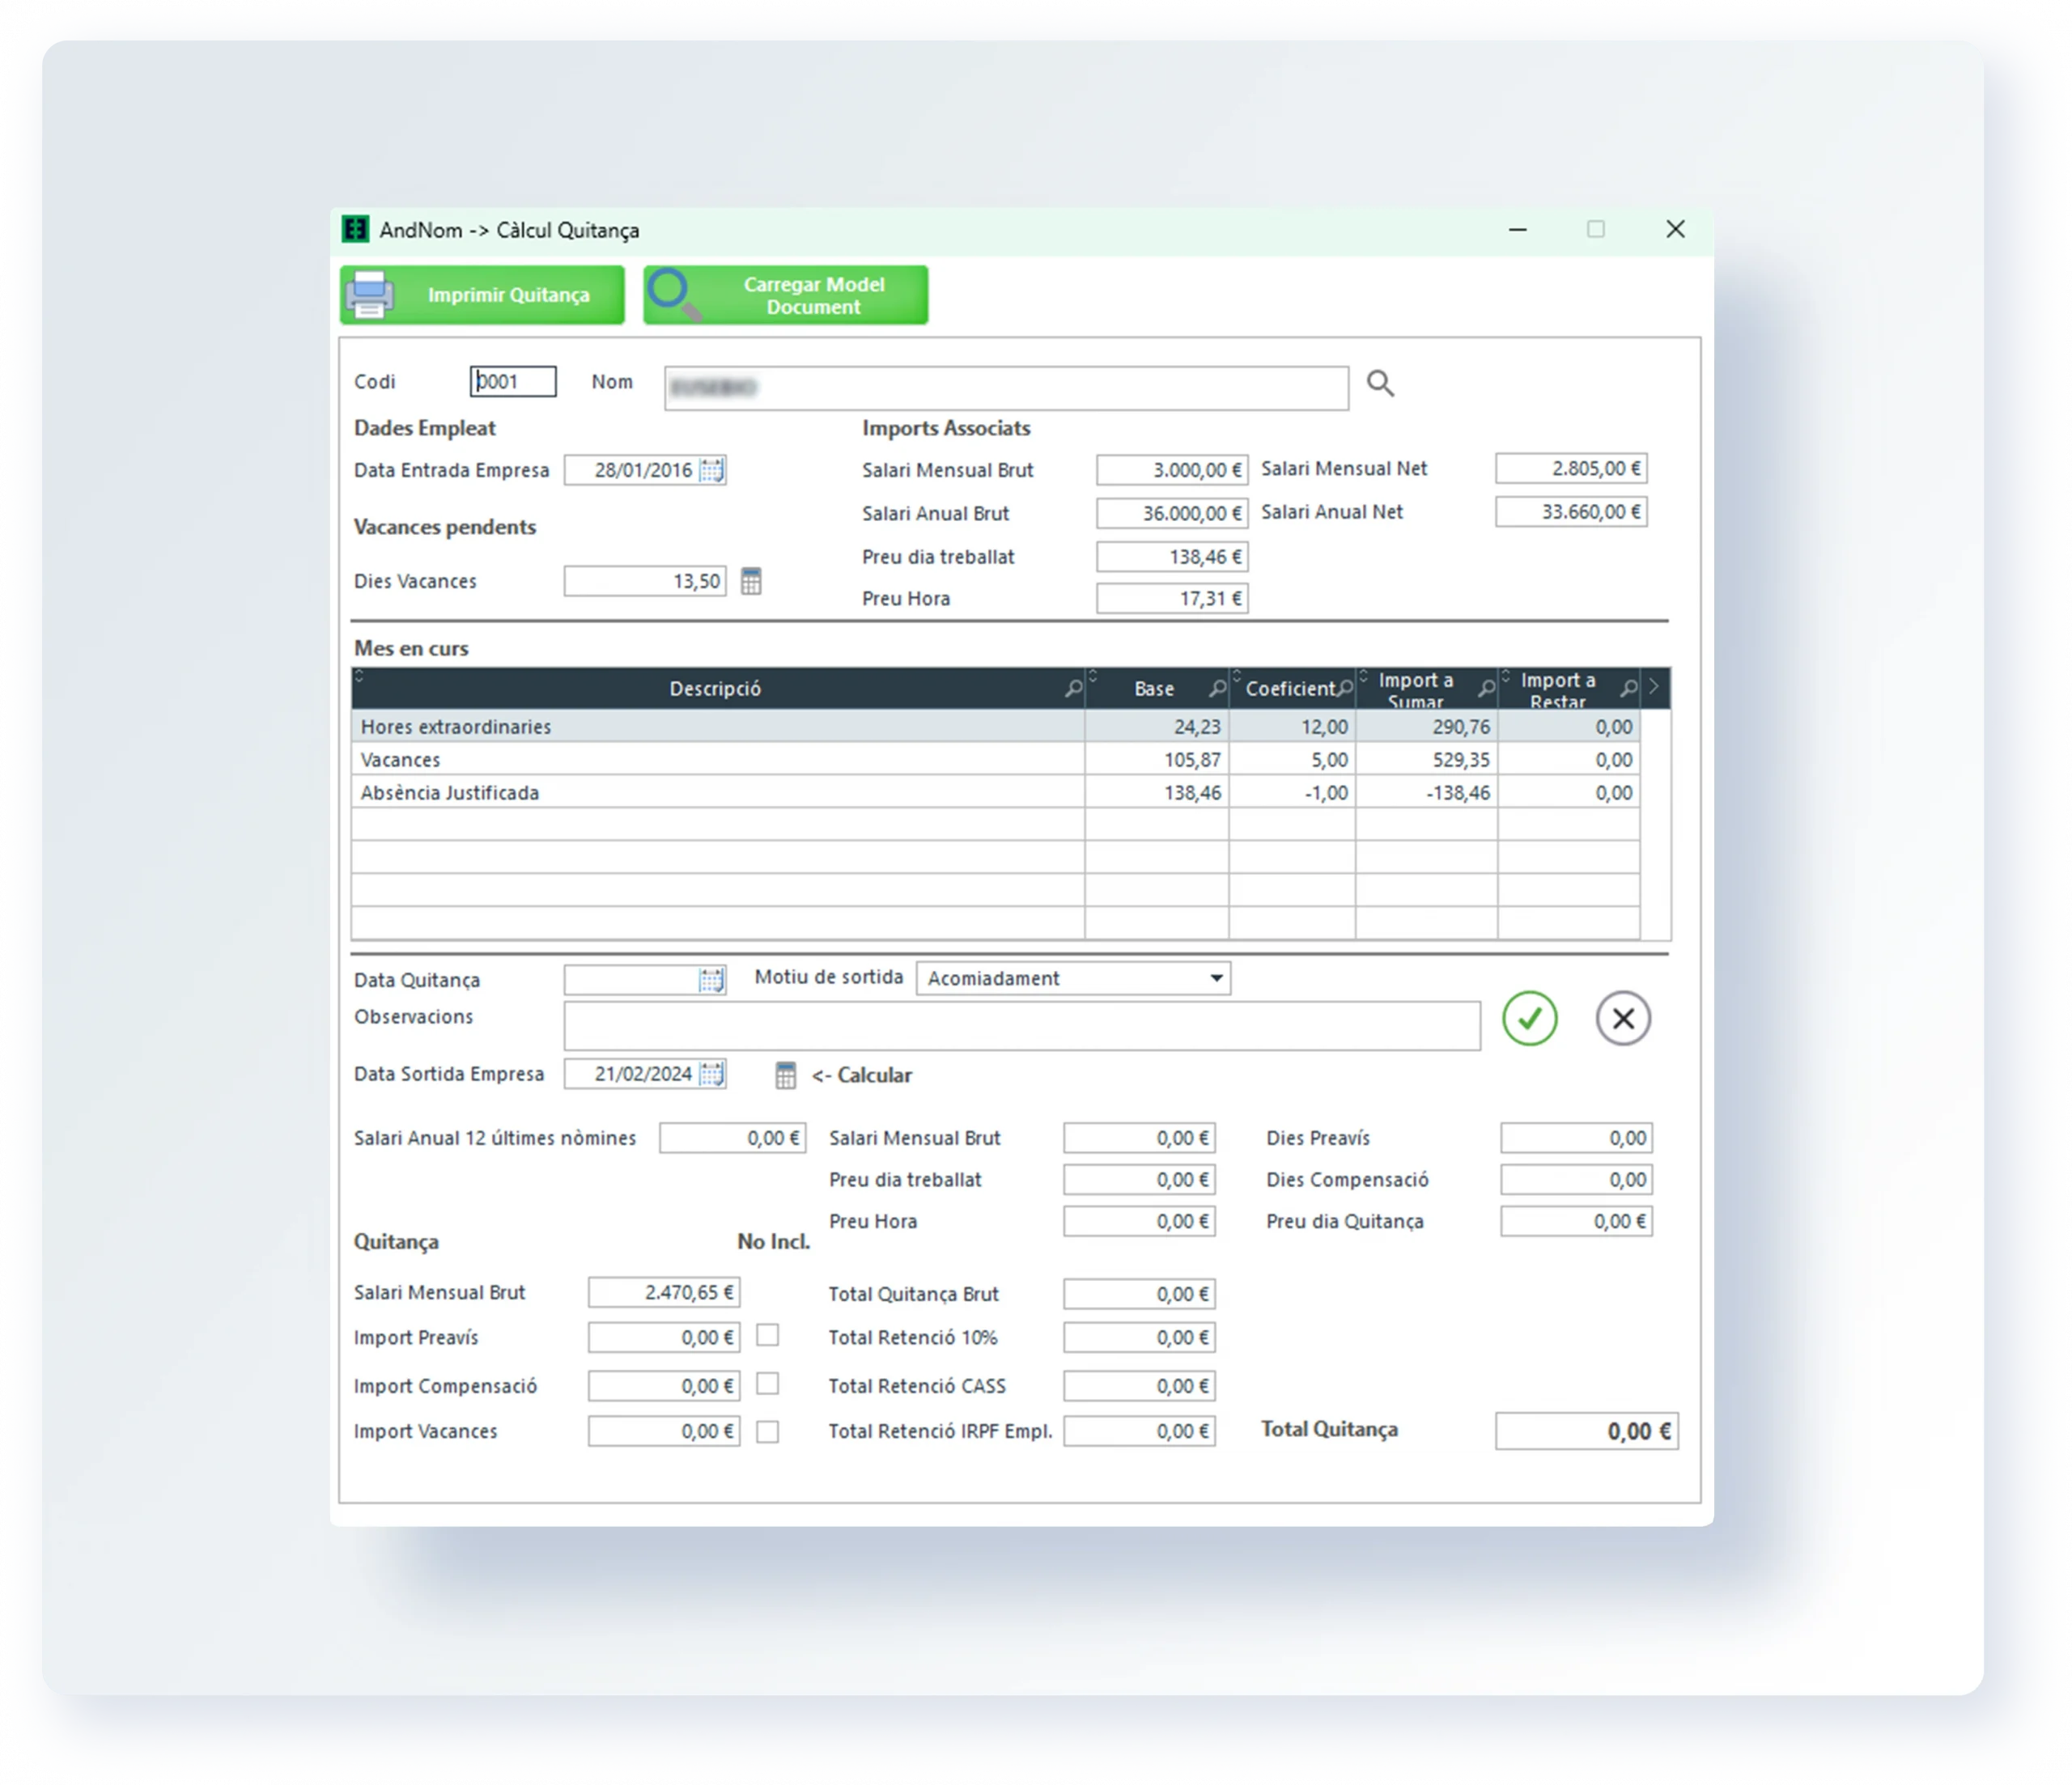
Task: Confirm with the green checkmark icon
Action: point(1529,1019)
